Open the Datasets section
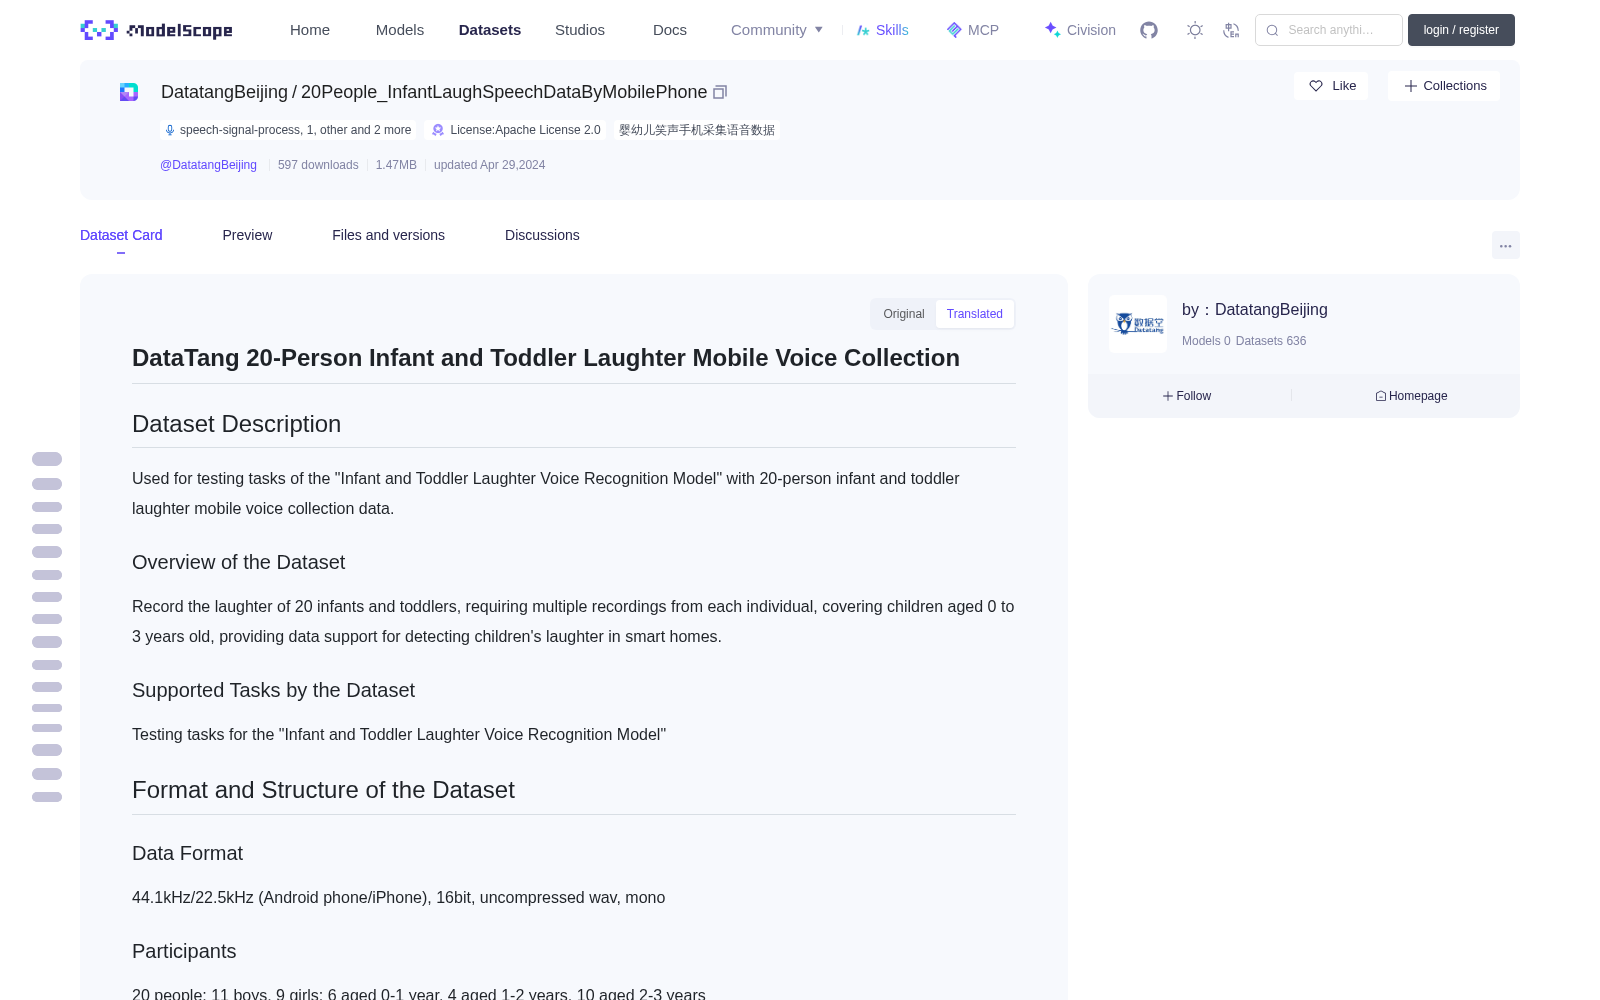This screenshot has height=1000, width=1600. (x=490, y=30)
